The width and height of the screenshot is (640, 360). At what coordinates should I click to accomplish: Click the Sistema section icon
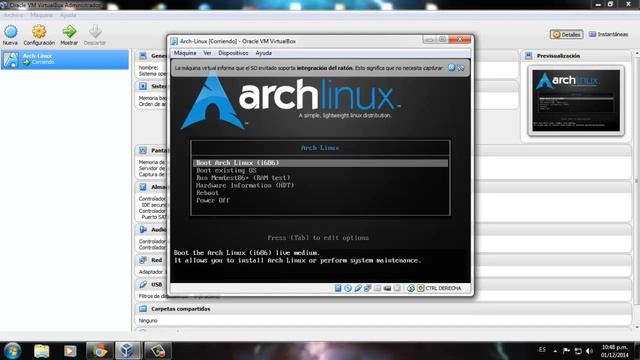(x=142, y=86)
